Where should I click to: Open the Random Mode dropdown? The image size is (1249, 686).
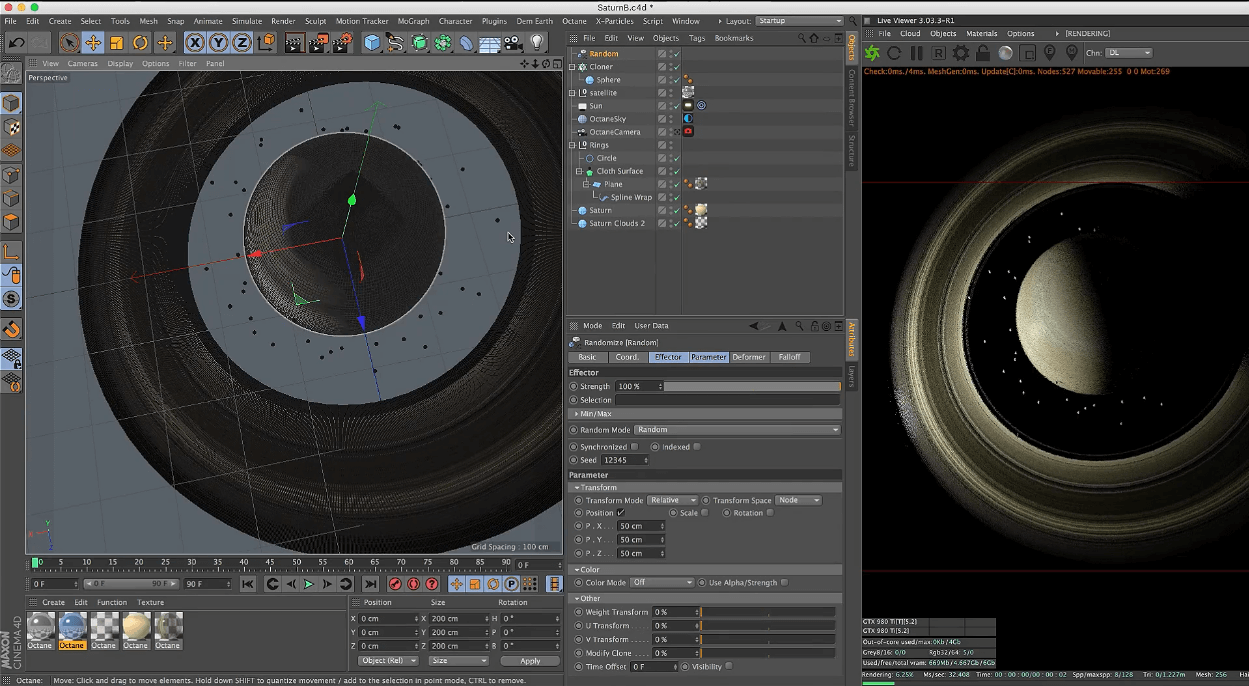pos(737,430)
